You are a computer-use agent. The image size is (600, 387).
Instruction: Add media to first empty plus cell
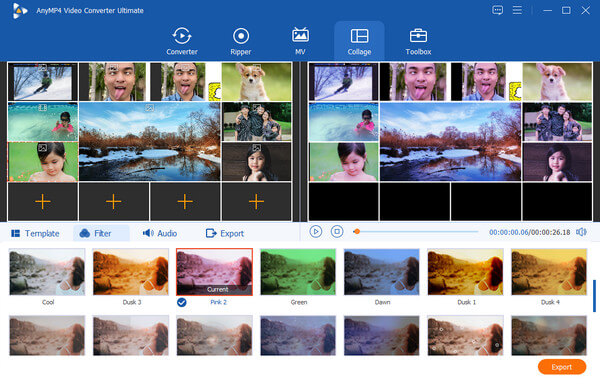click(x=43, y=201)
